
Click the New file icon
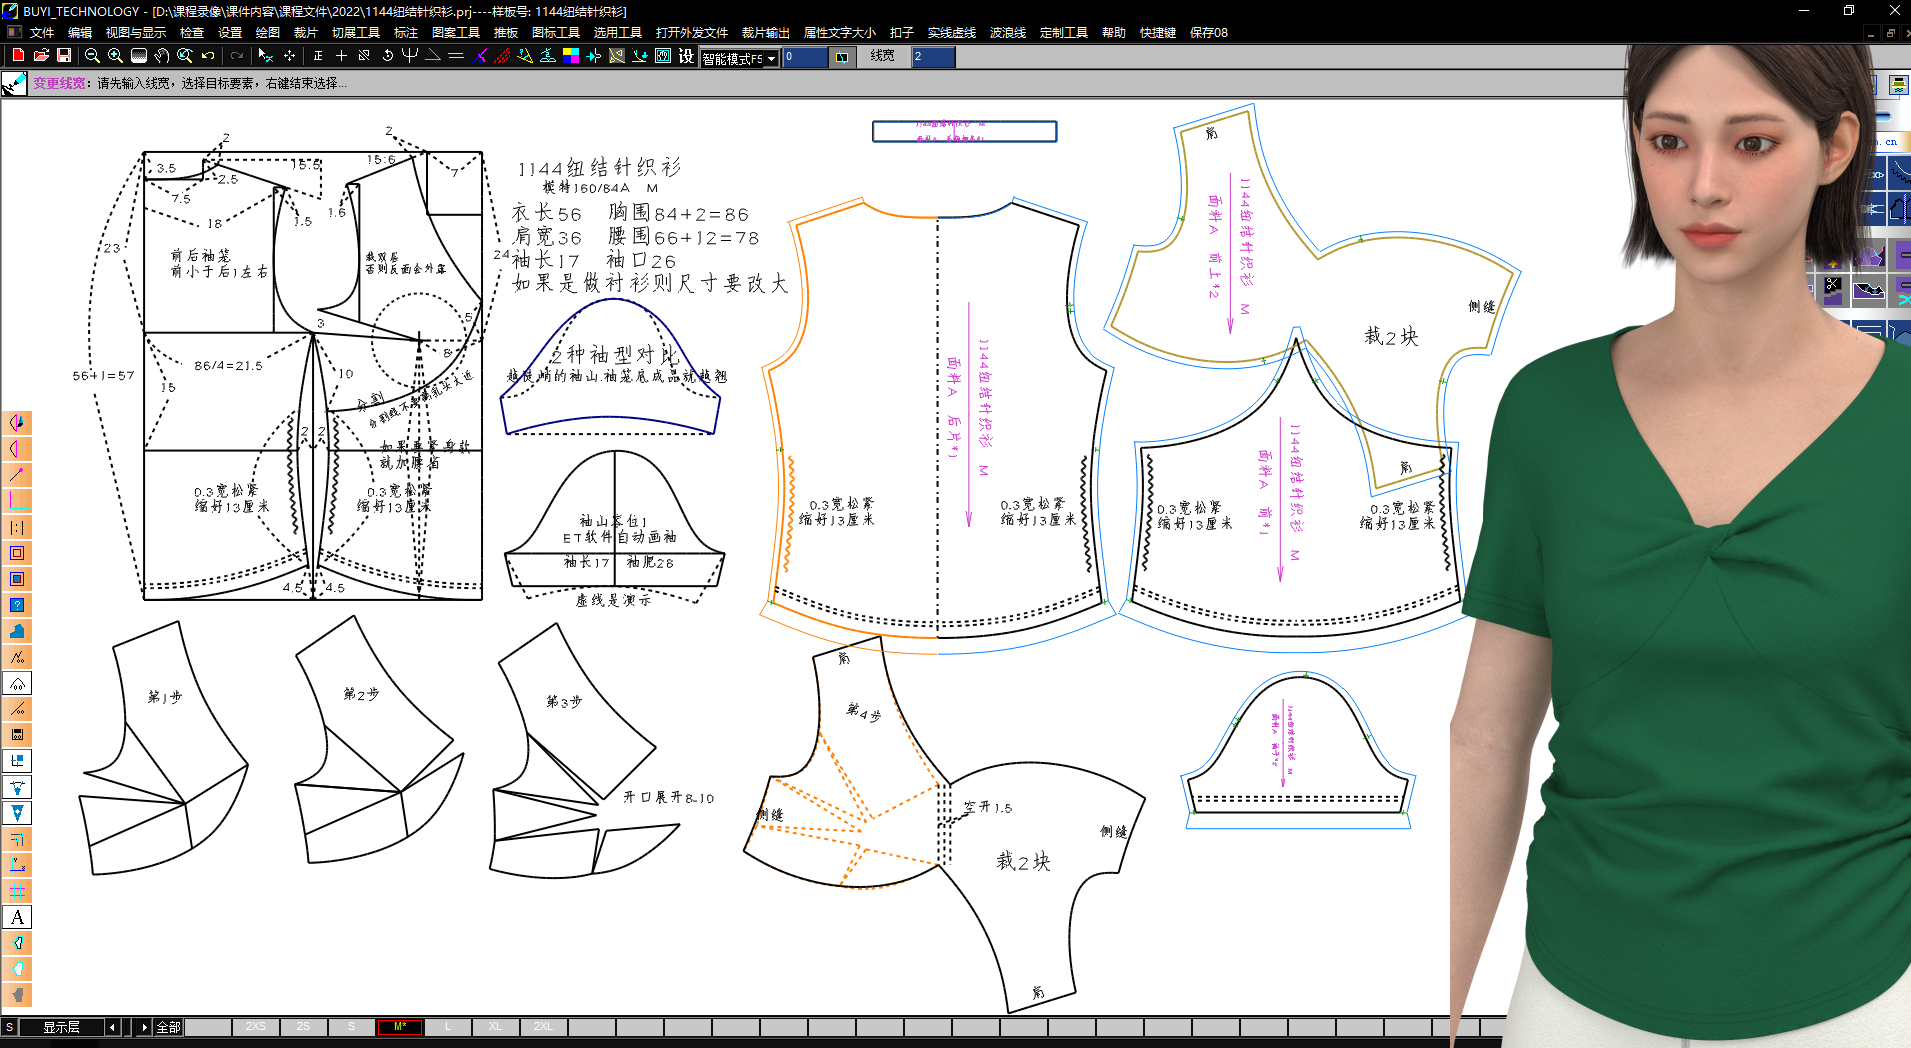pos(17,56)
